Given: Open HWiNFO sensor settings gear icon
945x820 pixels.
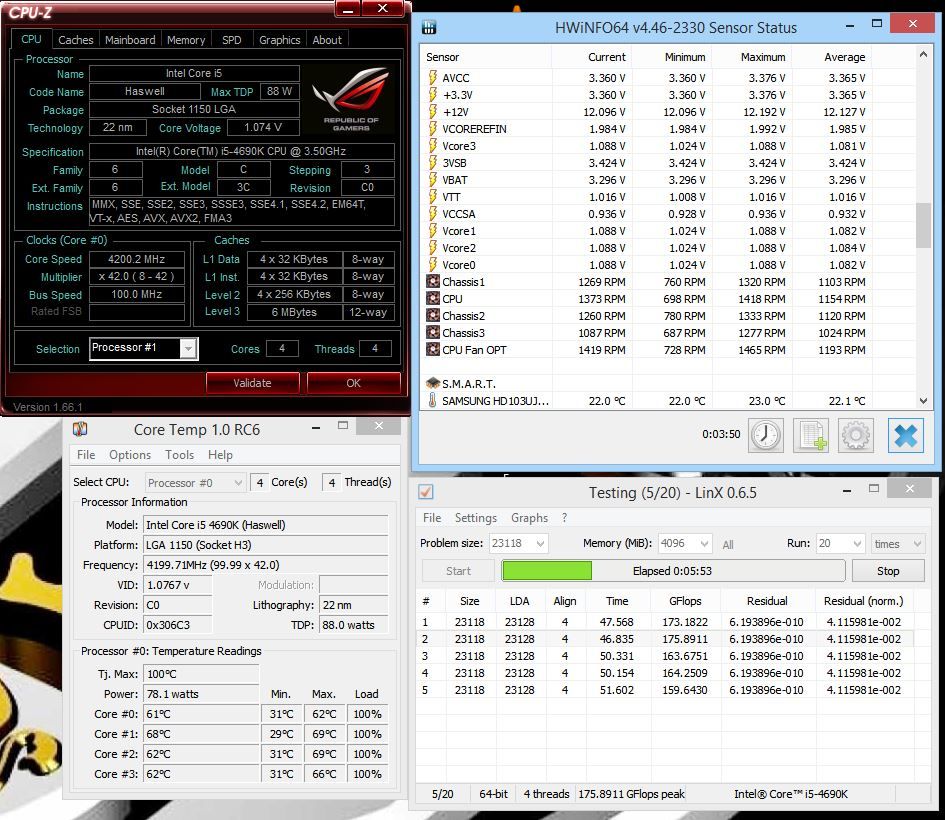Looking at the screenshot, I should tap(856, 435).
